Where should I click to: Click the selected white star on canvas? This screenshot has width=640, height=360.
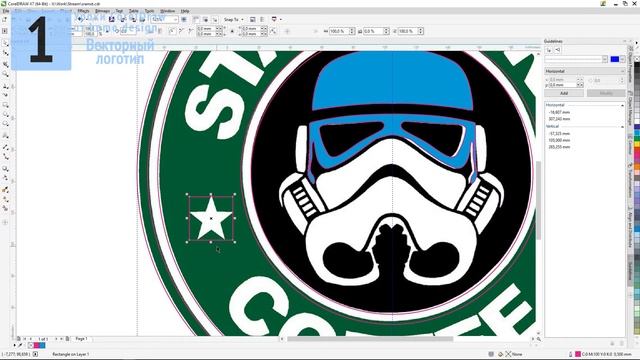pyautogui.click(x=211, y=218)
